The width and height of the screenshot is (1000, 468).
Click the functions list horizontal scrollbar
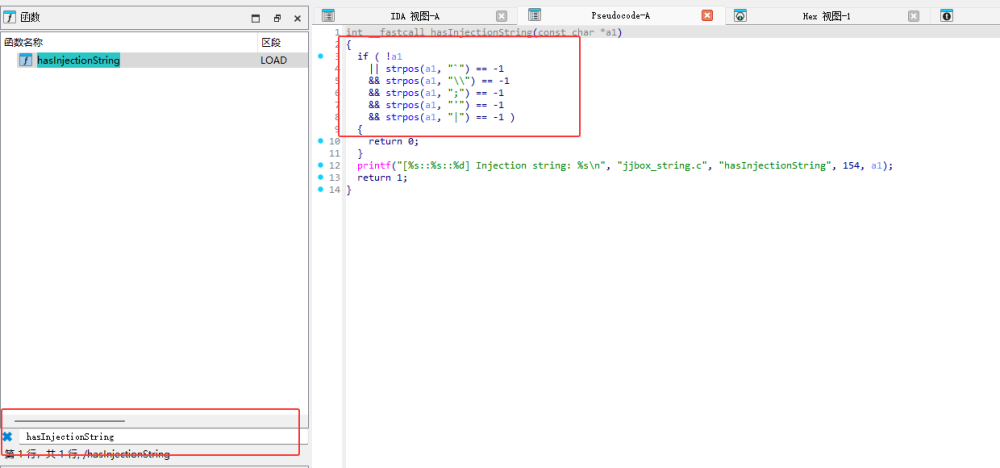coord(70,421)
